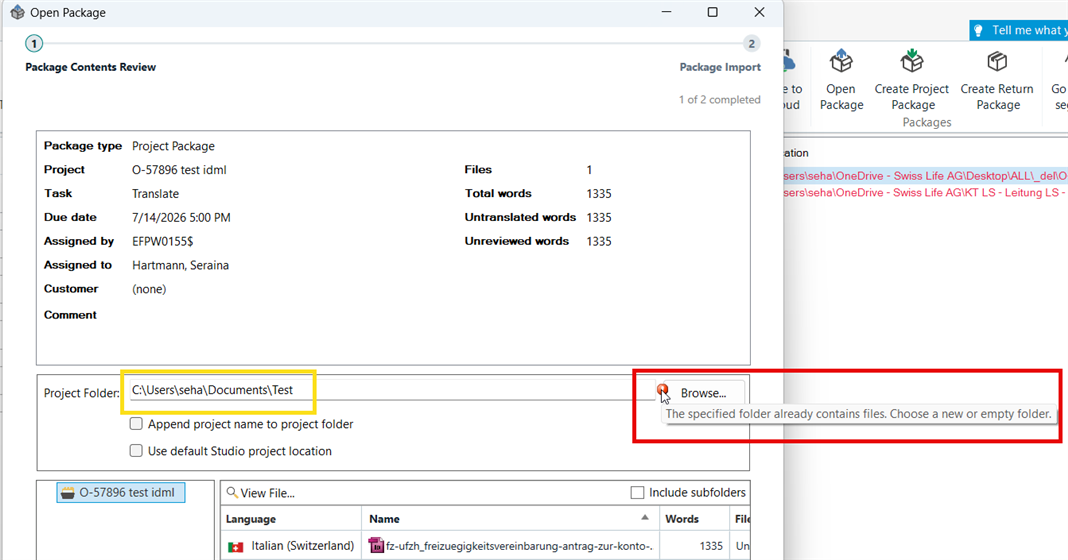This screenshot has height=560, width=1068.
Task: Sort by the Name column arrow
Action: 644,518
